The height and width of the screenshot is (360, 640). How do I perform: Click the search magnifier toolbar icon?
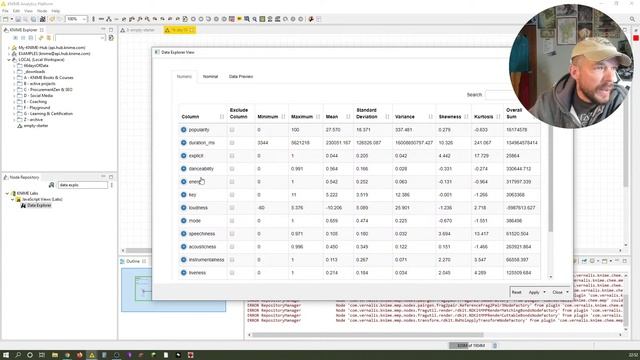click(255, 19)
